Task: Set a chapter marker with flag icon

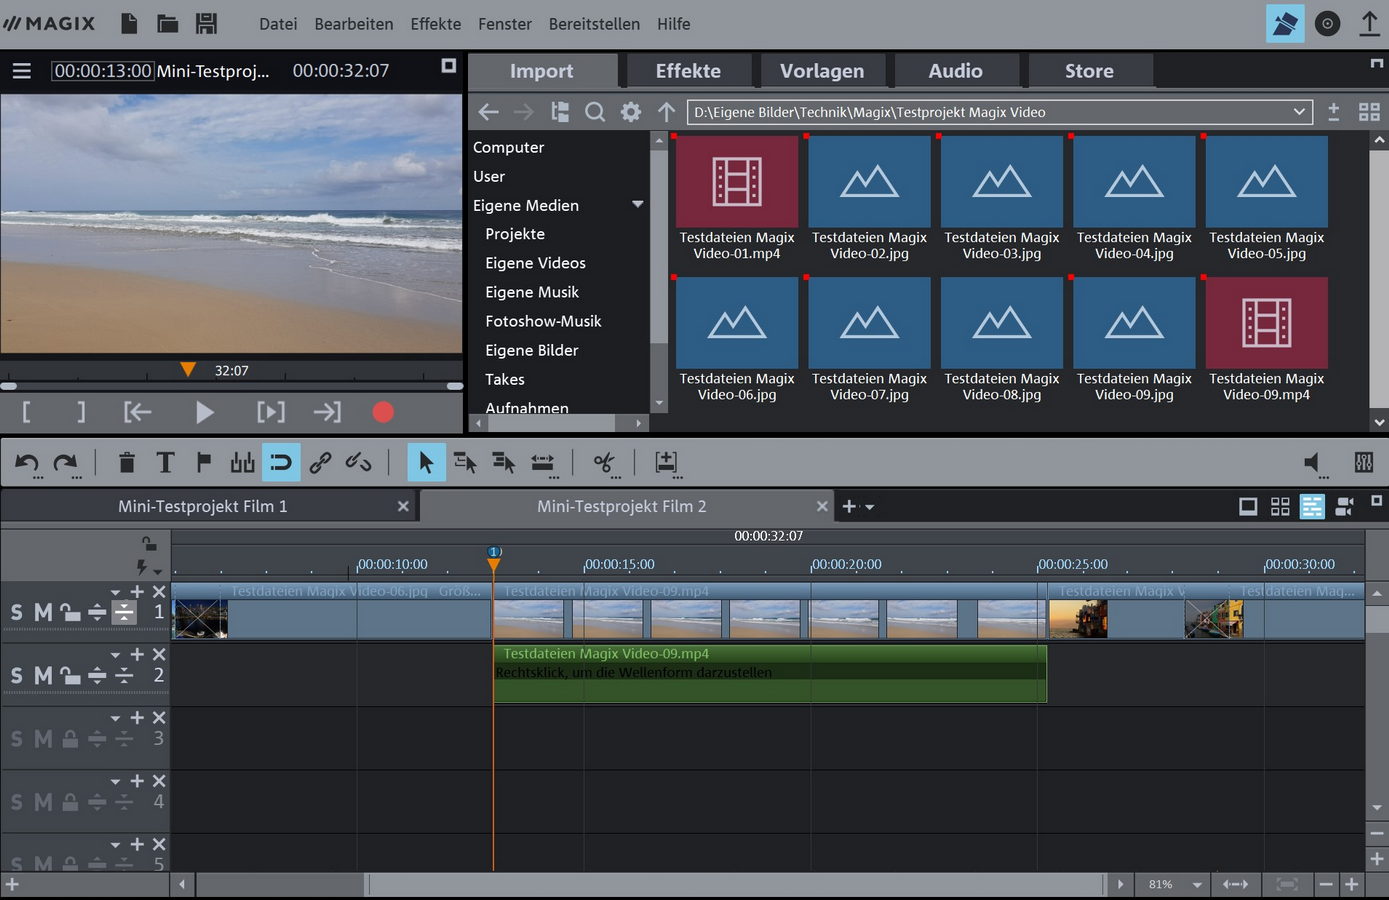Action: tap(204, 462)
